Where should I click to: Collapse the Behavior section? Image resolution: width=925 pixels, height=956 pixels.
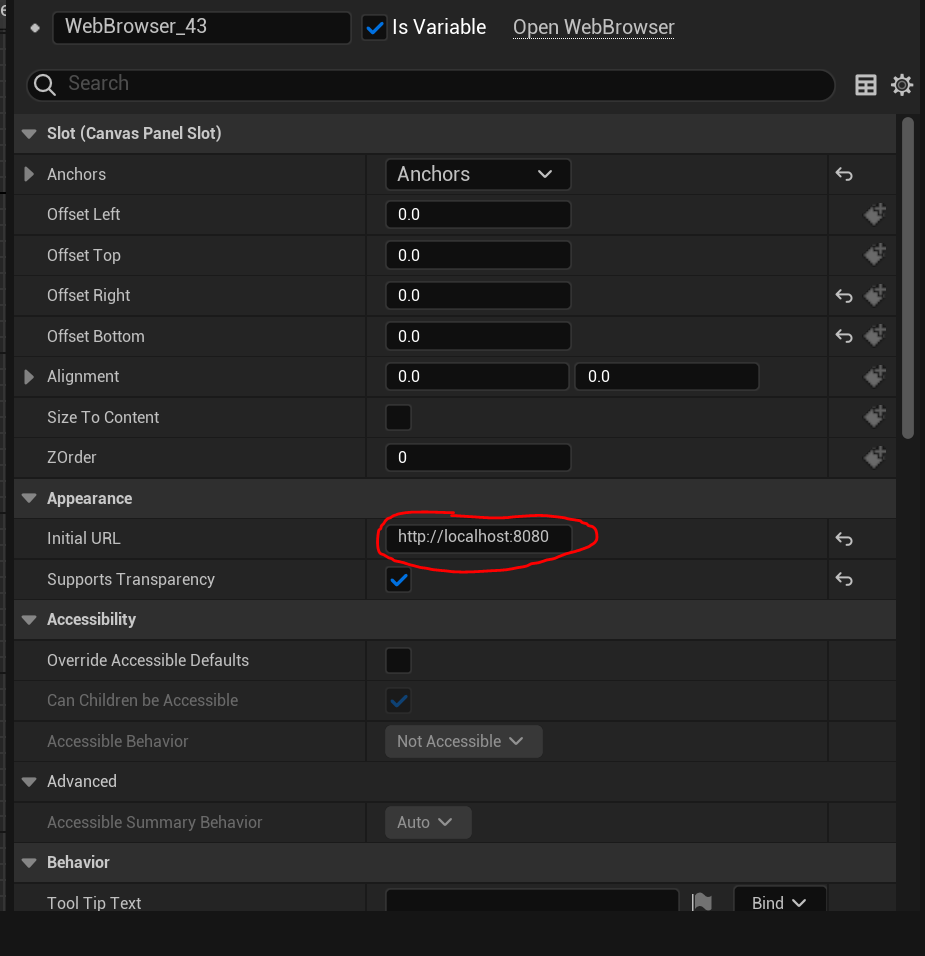click(x=29, y=863)
